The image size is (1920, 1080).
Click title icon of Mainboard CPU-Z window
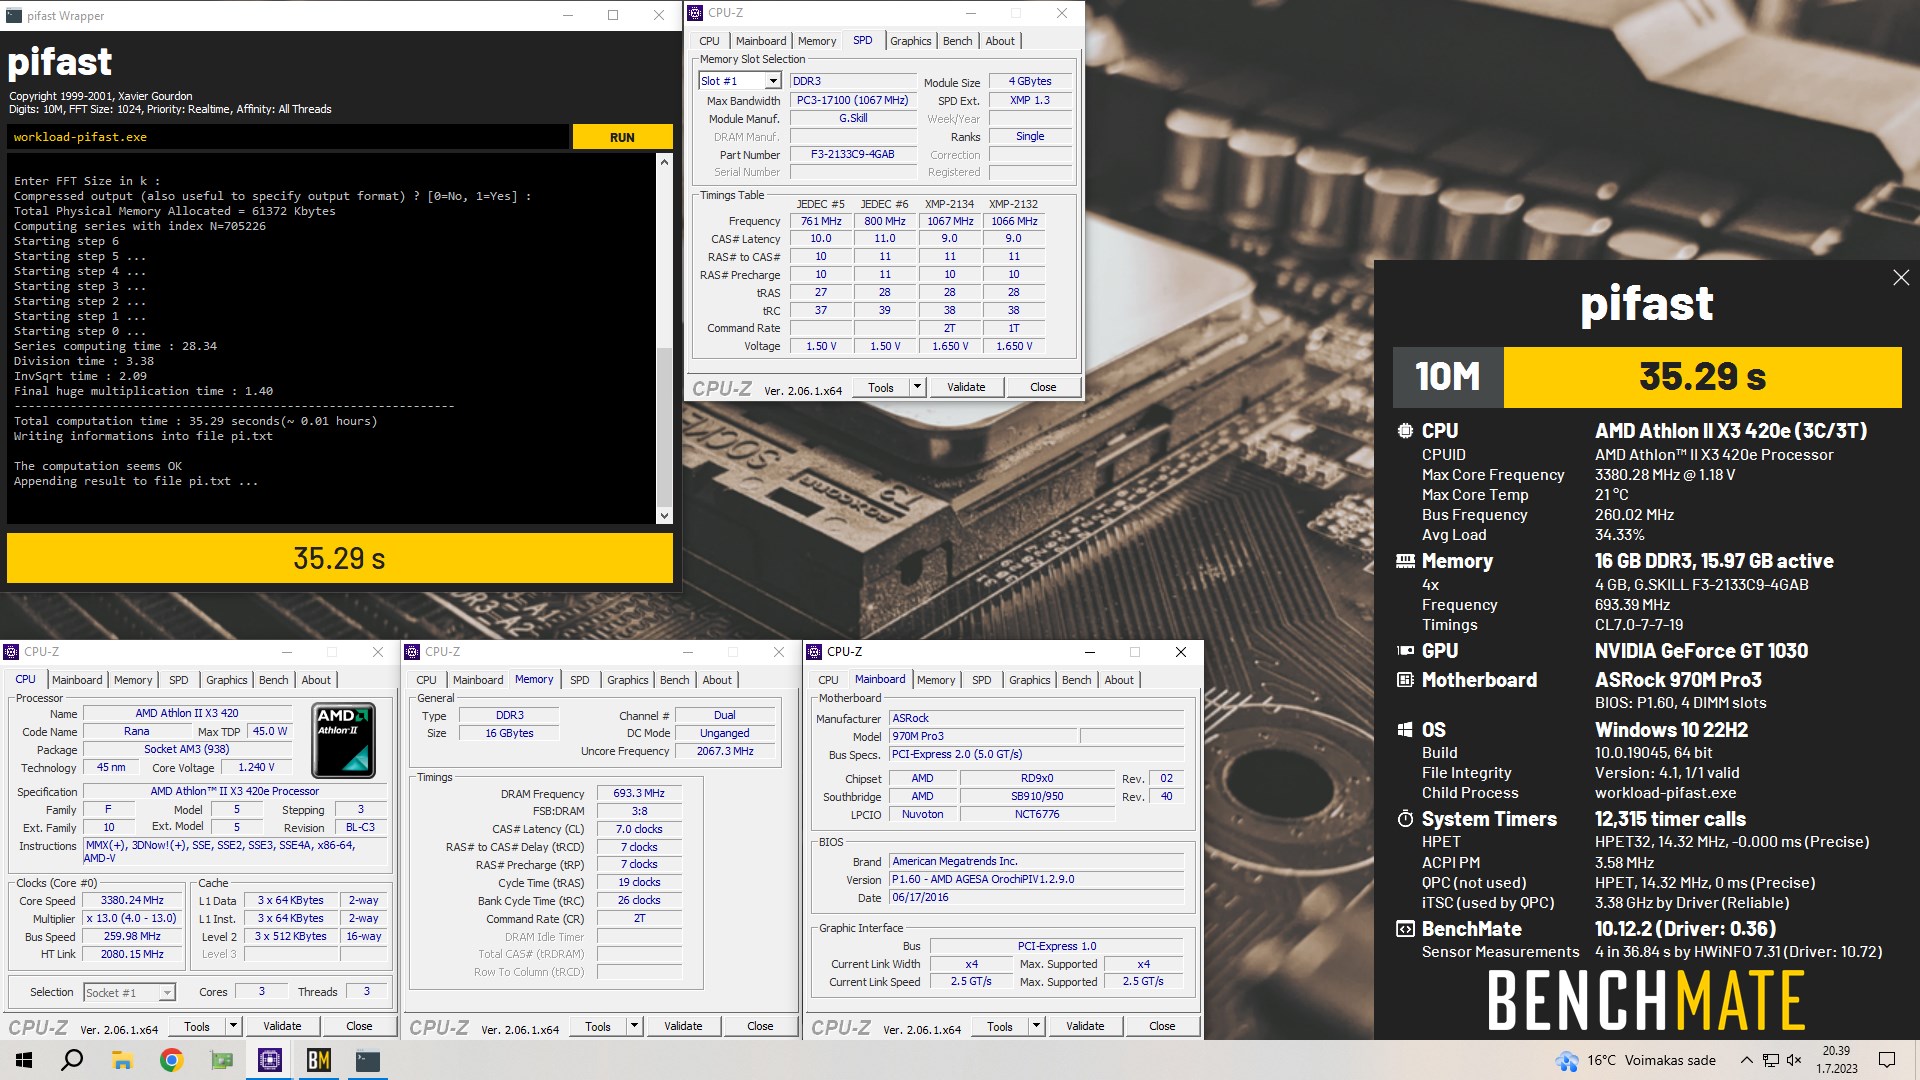pyautogui.click(x=815, y=652)
